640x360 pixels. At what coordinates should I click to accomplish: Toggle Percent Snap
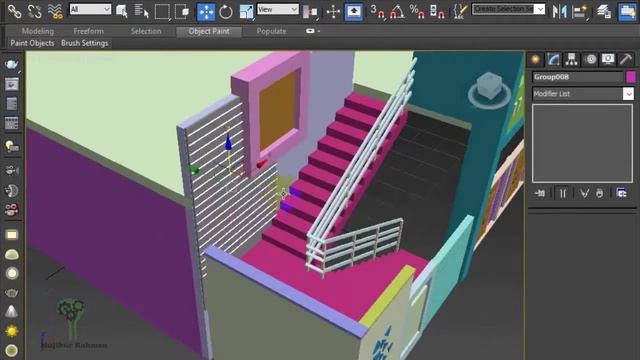(417, 12)
